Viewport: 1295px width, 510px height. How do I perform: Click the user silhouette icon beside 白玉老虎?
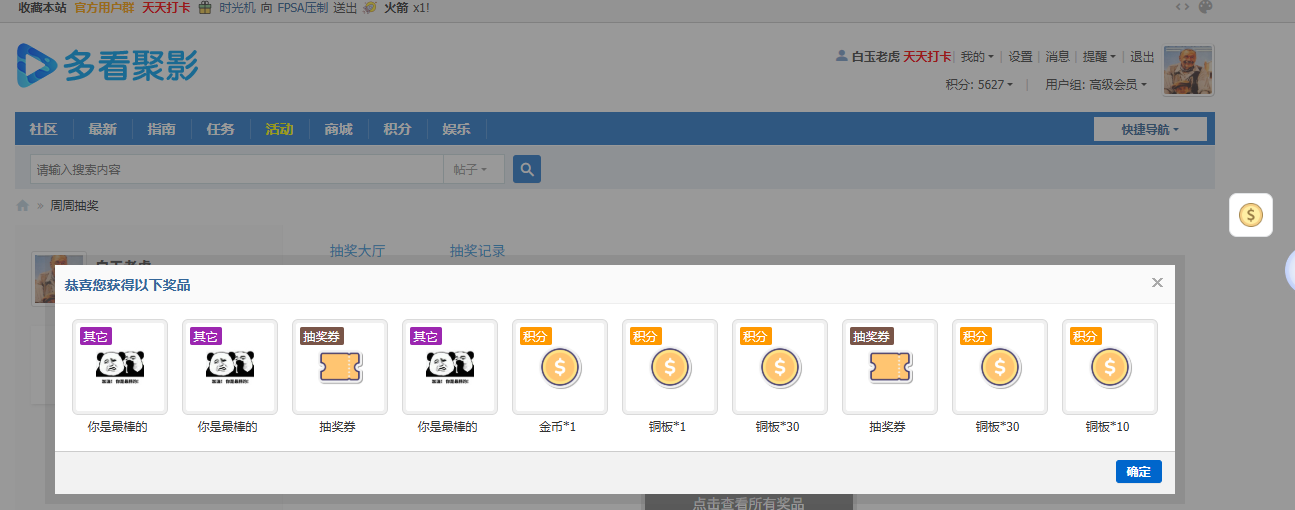841,57
